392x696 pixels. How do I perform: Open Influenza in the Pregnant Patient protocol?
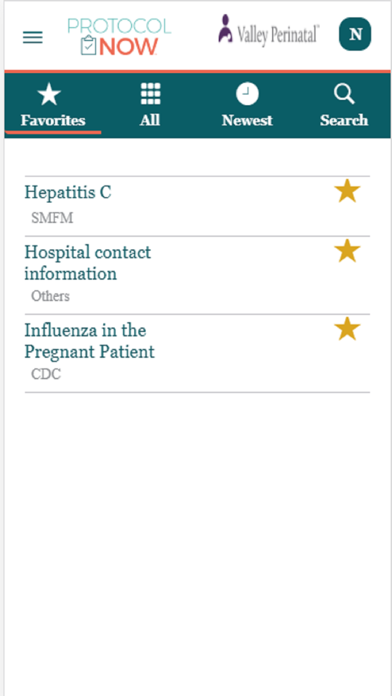(89, 341)
